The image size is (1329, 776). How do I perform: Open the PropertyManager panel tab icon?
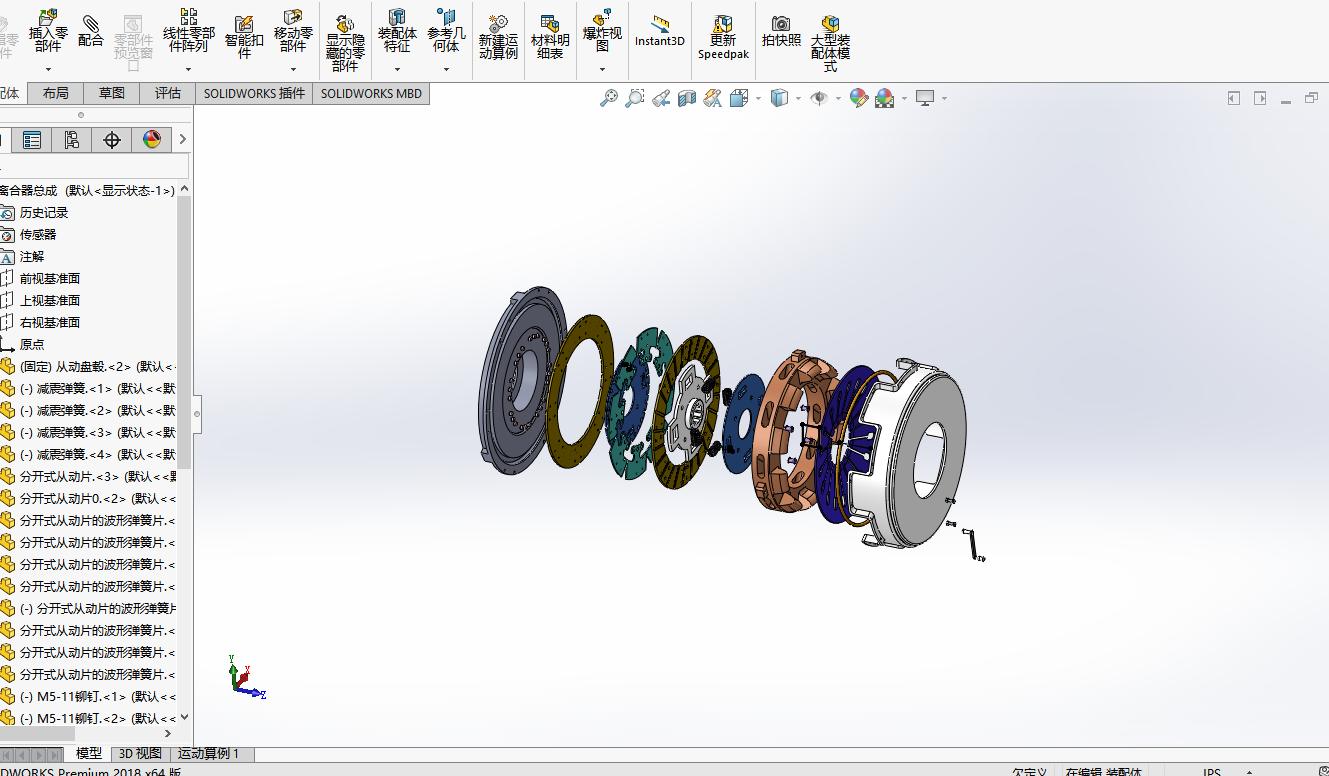[32, 140]
